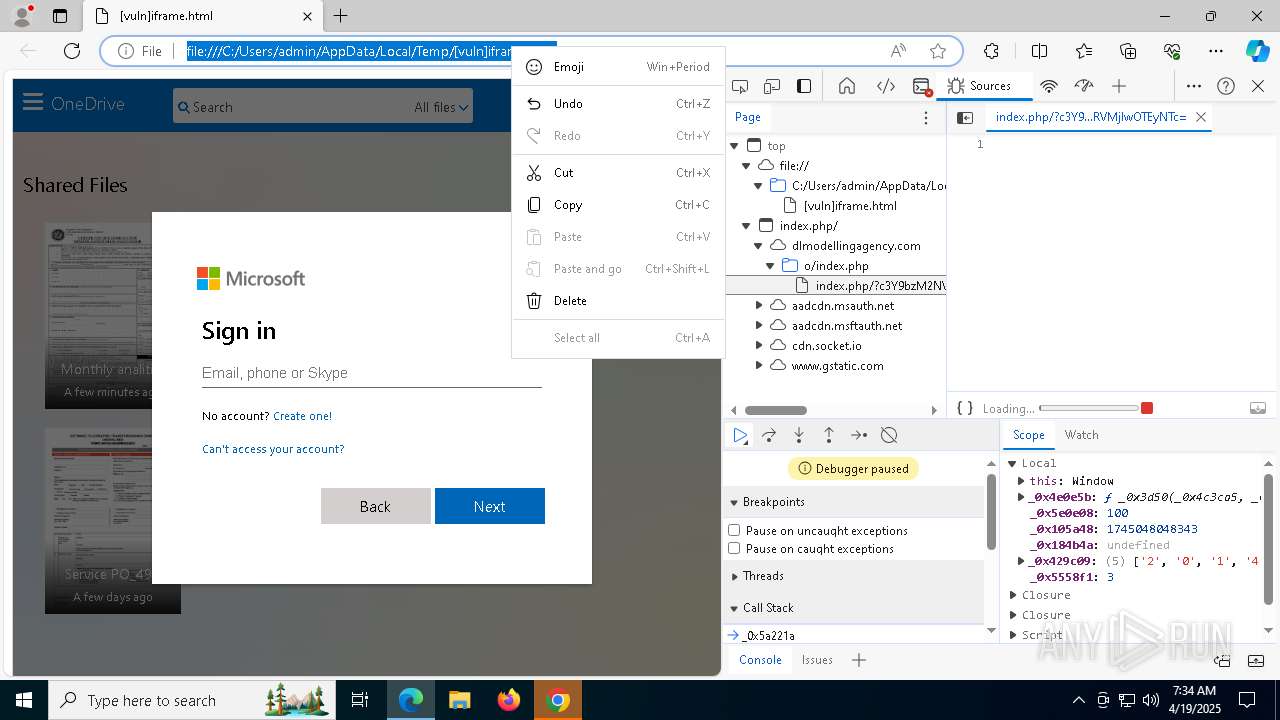1280x720 pixels.
Task: Open the Network tool icon
Action: pyautogui.click(x=1049, y=86)
